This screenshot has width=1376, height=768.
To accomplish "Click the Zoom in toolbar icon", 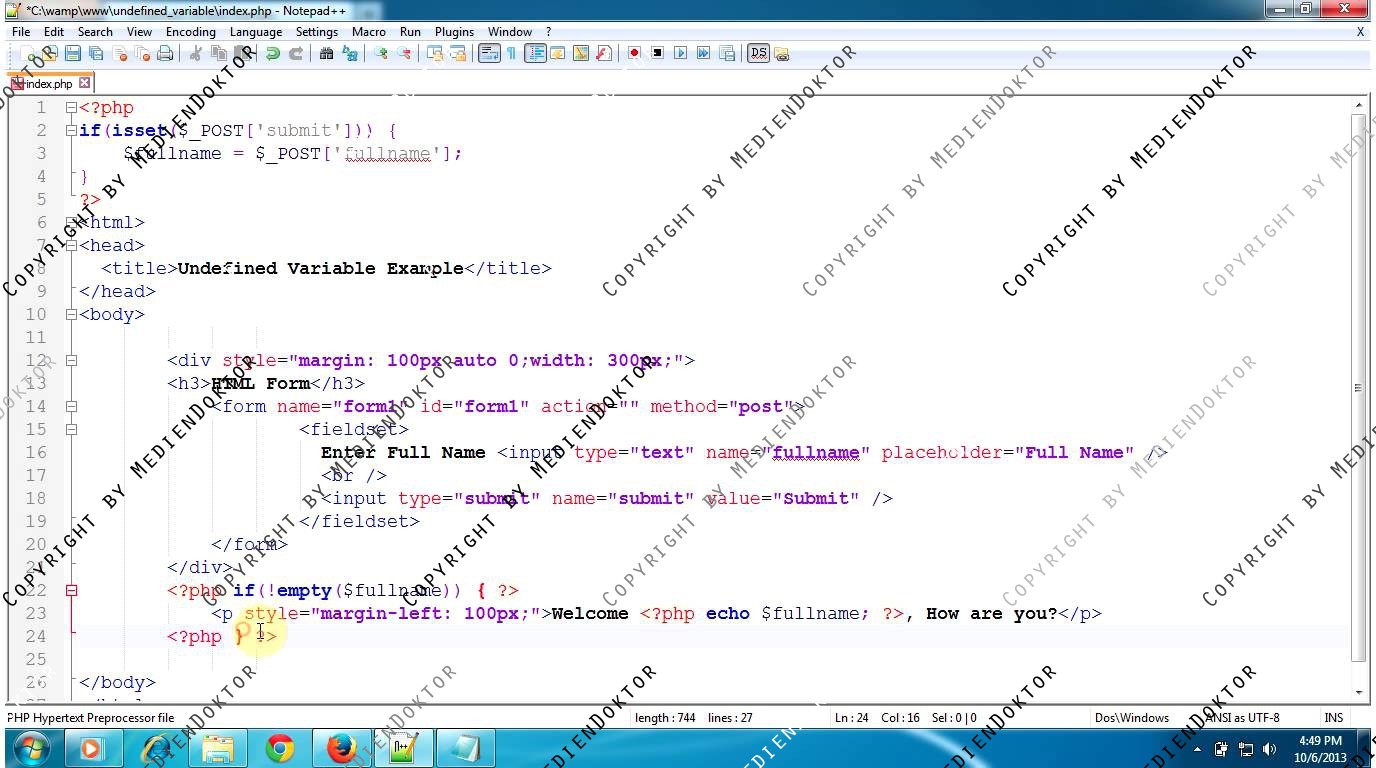I will (381, 54).
